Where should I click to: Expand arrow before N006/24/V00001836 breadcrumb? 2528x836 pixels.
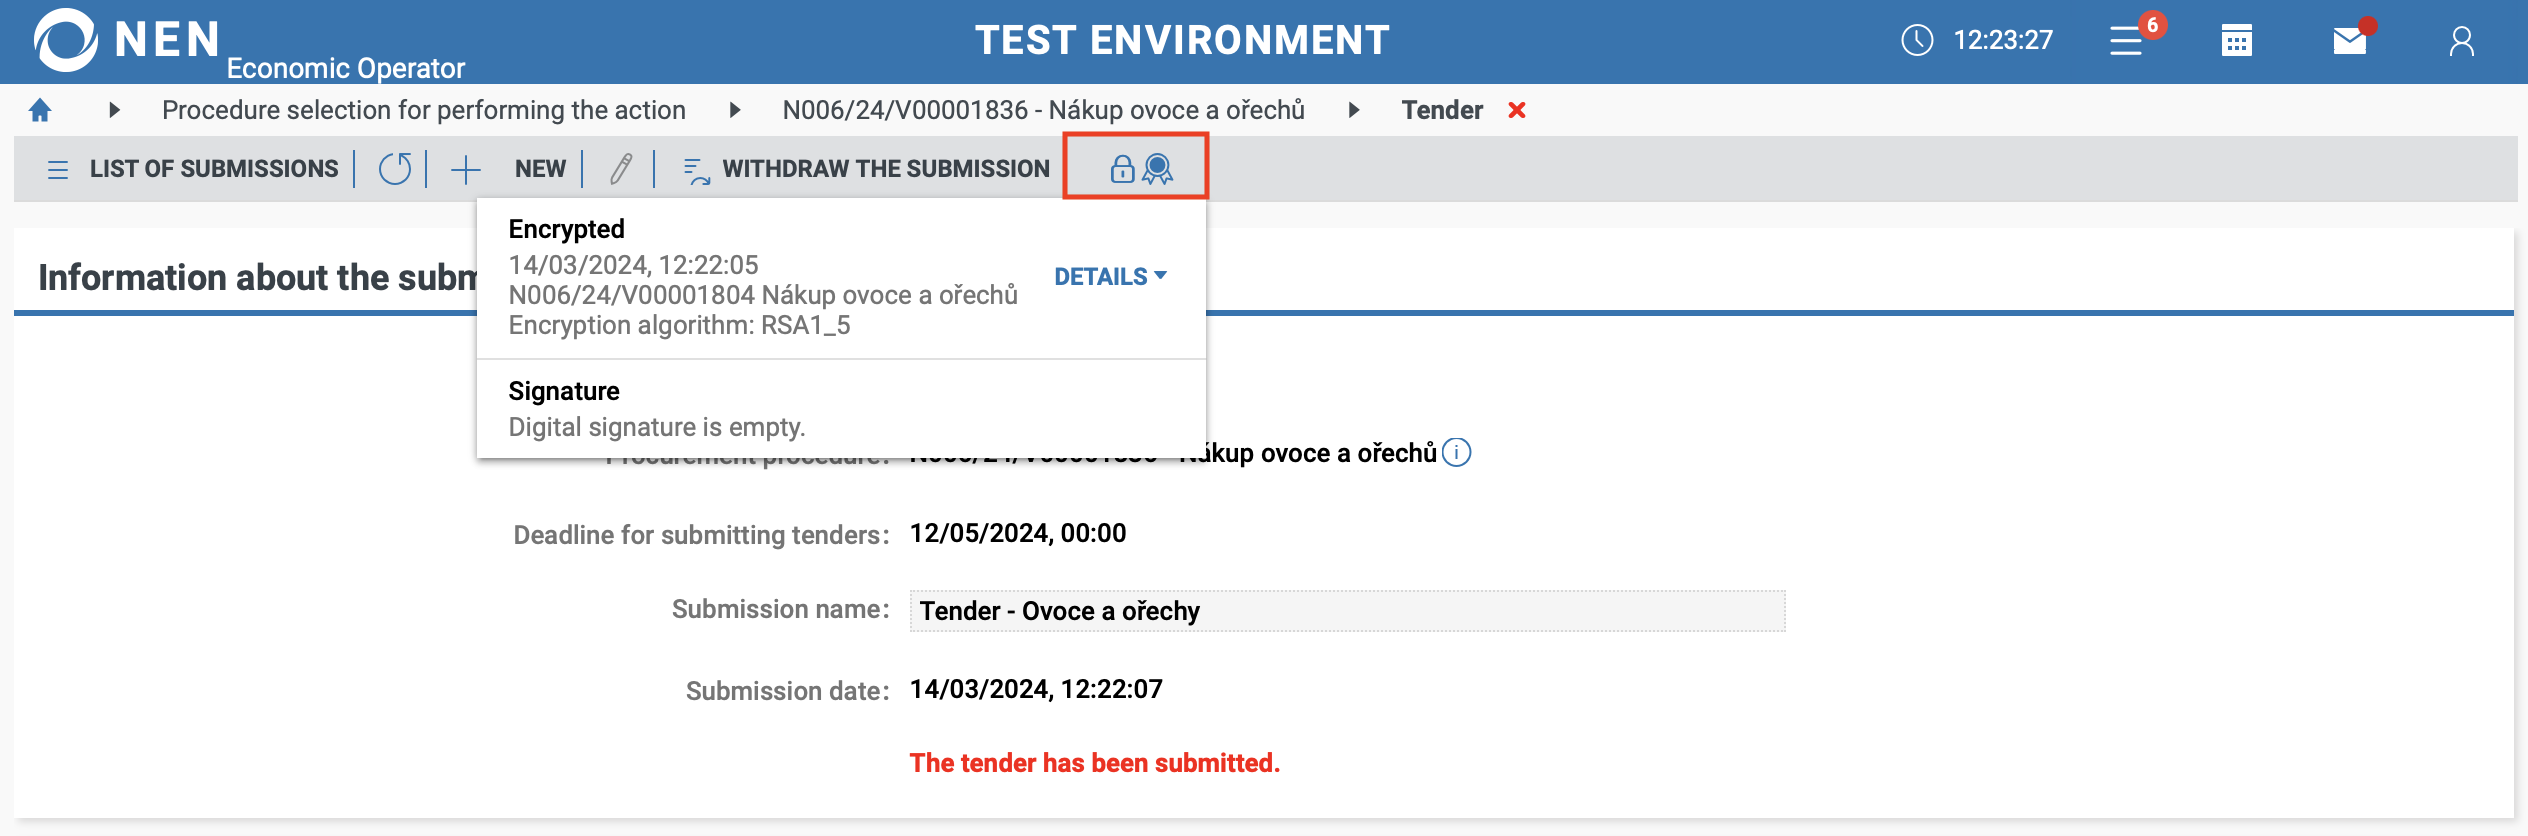coord(735,110)
